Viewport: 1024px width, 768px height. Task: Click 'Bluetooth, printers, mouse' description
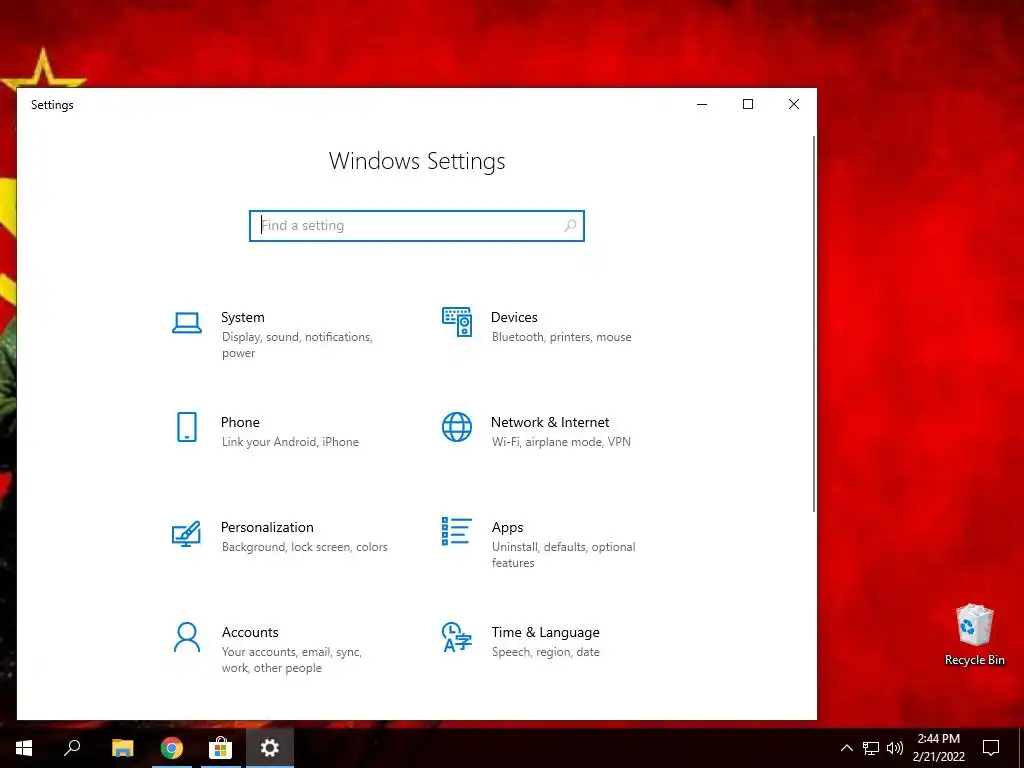pyautogui.click(x=562, y=337)
